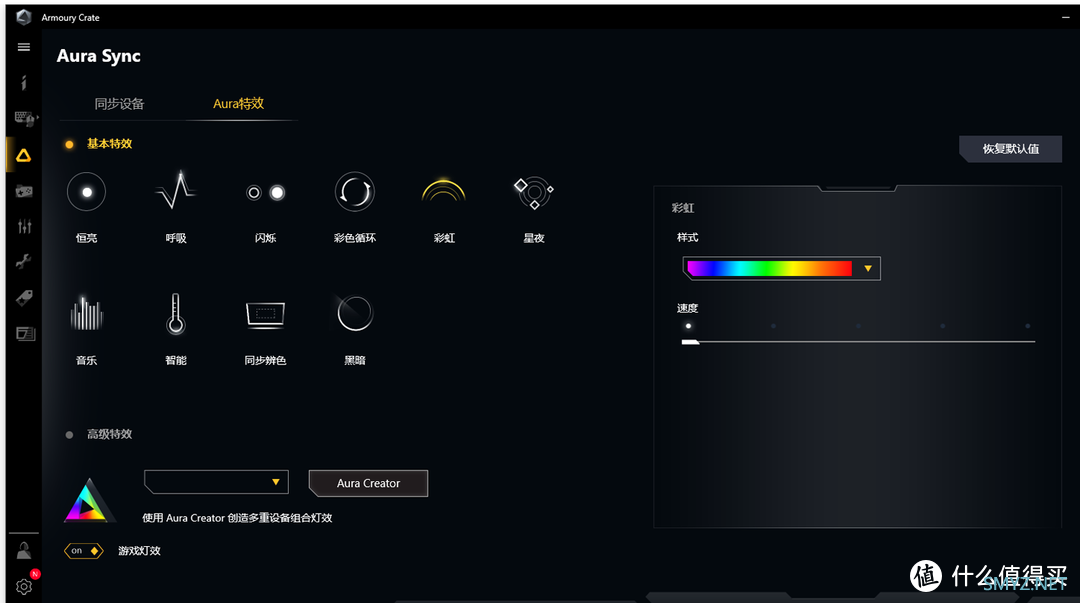Screen dimensions: 1080x603
Task: Set speed to the fourth slider dot
Action: pos(943,326)
